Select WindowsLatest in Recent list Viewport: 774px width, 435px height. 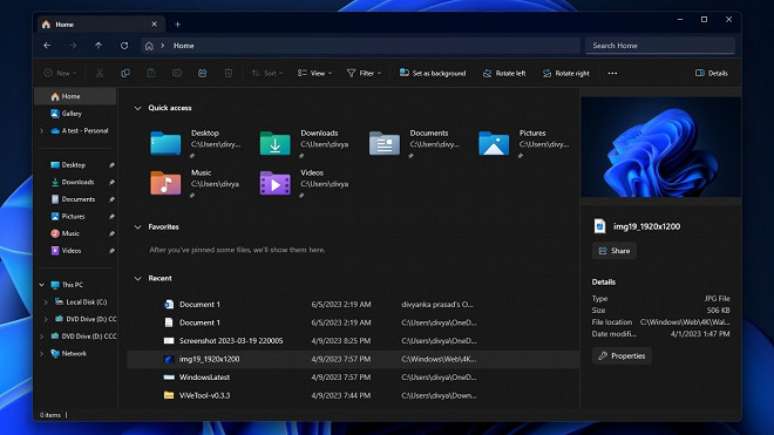353,377
